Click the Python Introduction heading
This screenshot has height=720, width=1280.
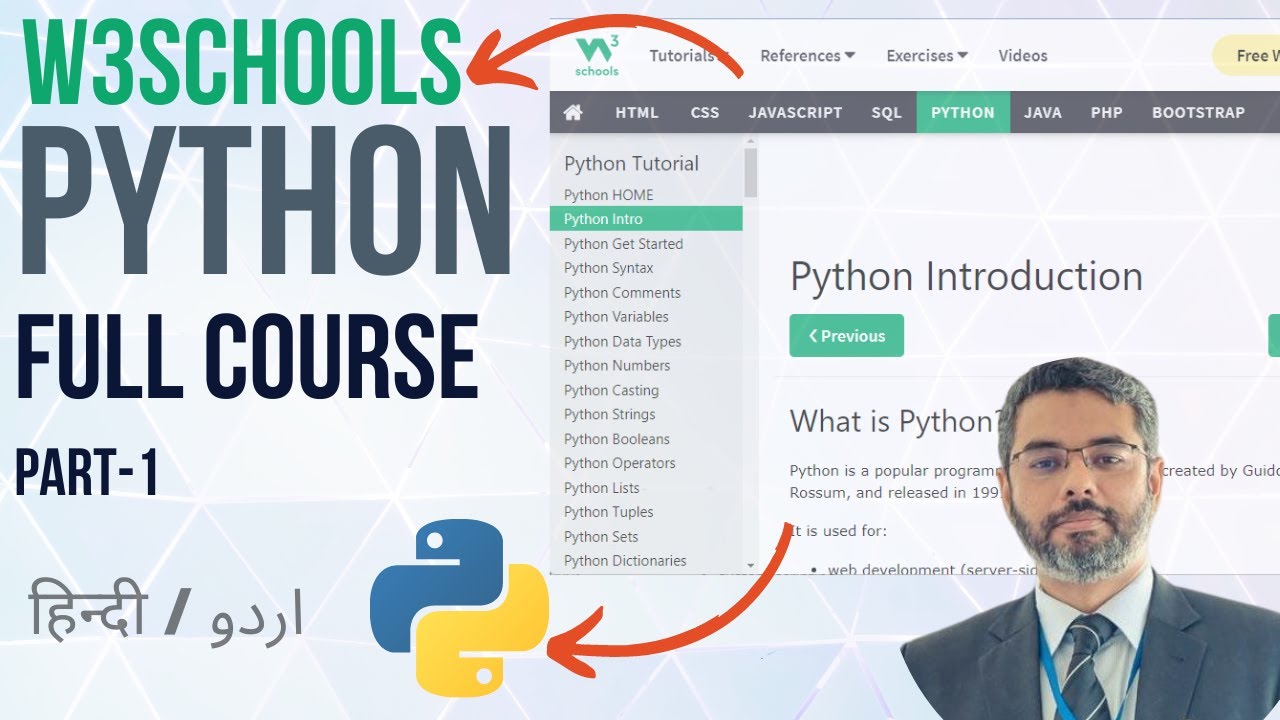[966, 277]
